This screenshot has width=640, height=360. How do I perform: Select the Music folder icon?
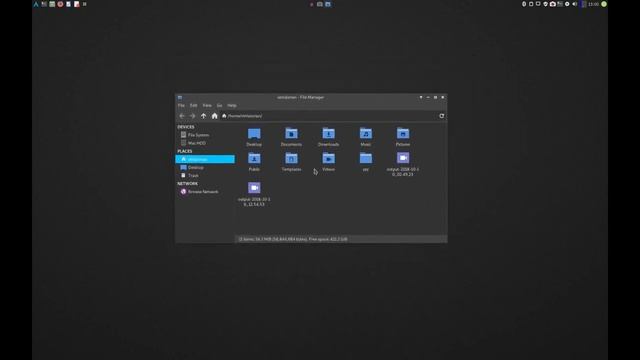tap(366, 134)
